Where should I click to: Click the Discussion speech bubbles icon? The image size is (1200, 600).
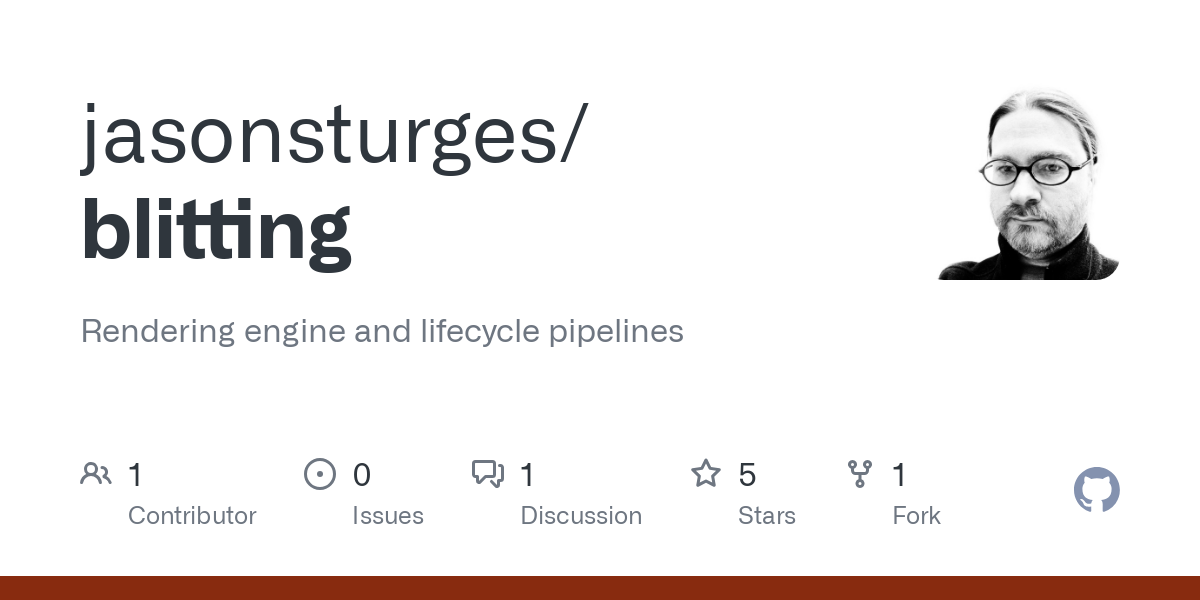[x=488, y=474]
